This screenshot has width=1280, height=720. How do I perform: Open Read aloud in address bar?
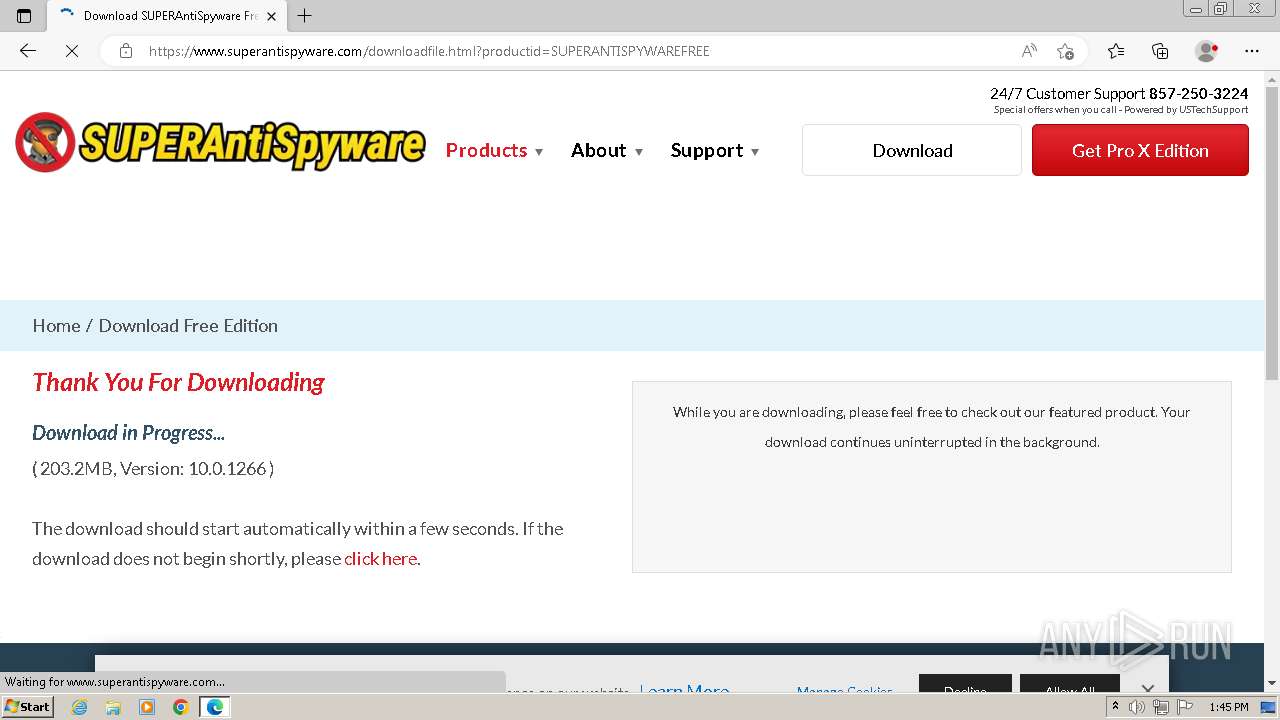1029,51
